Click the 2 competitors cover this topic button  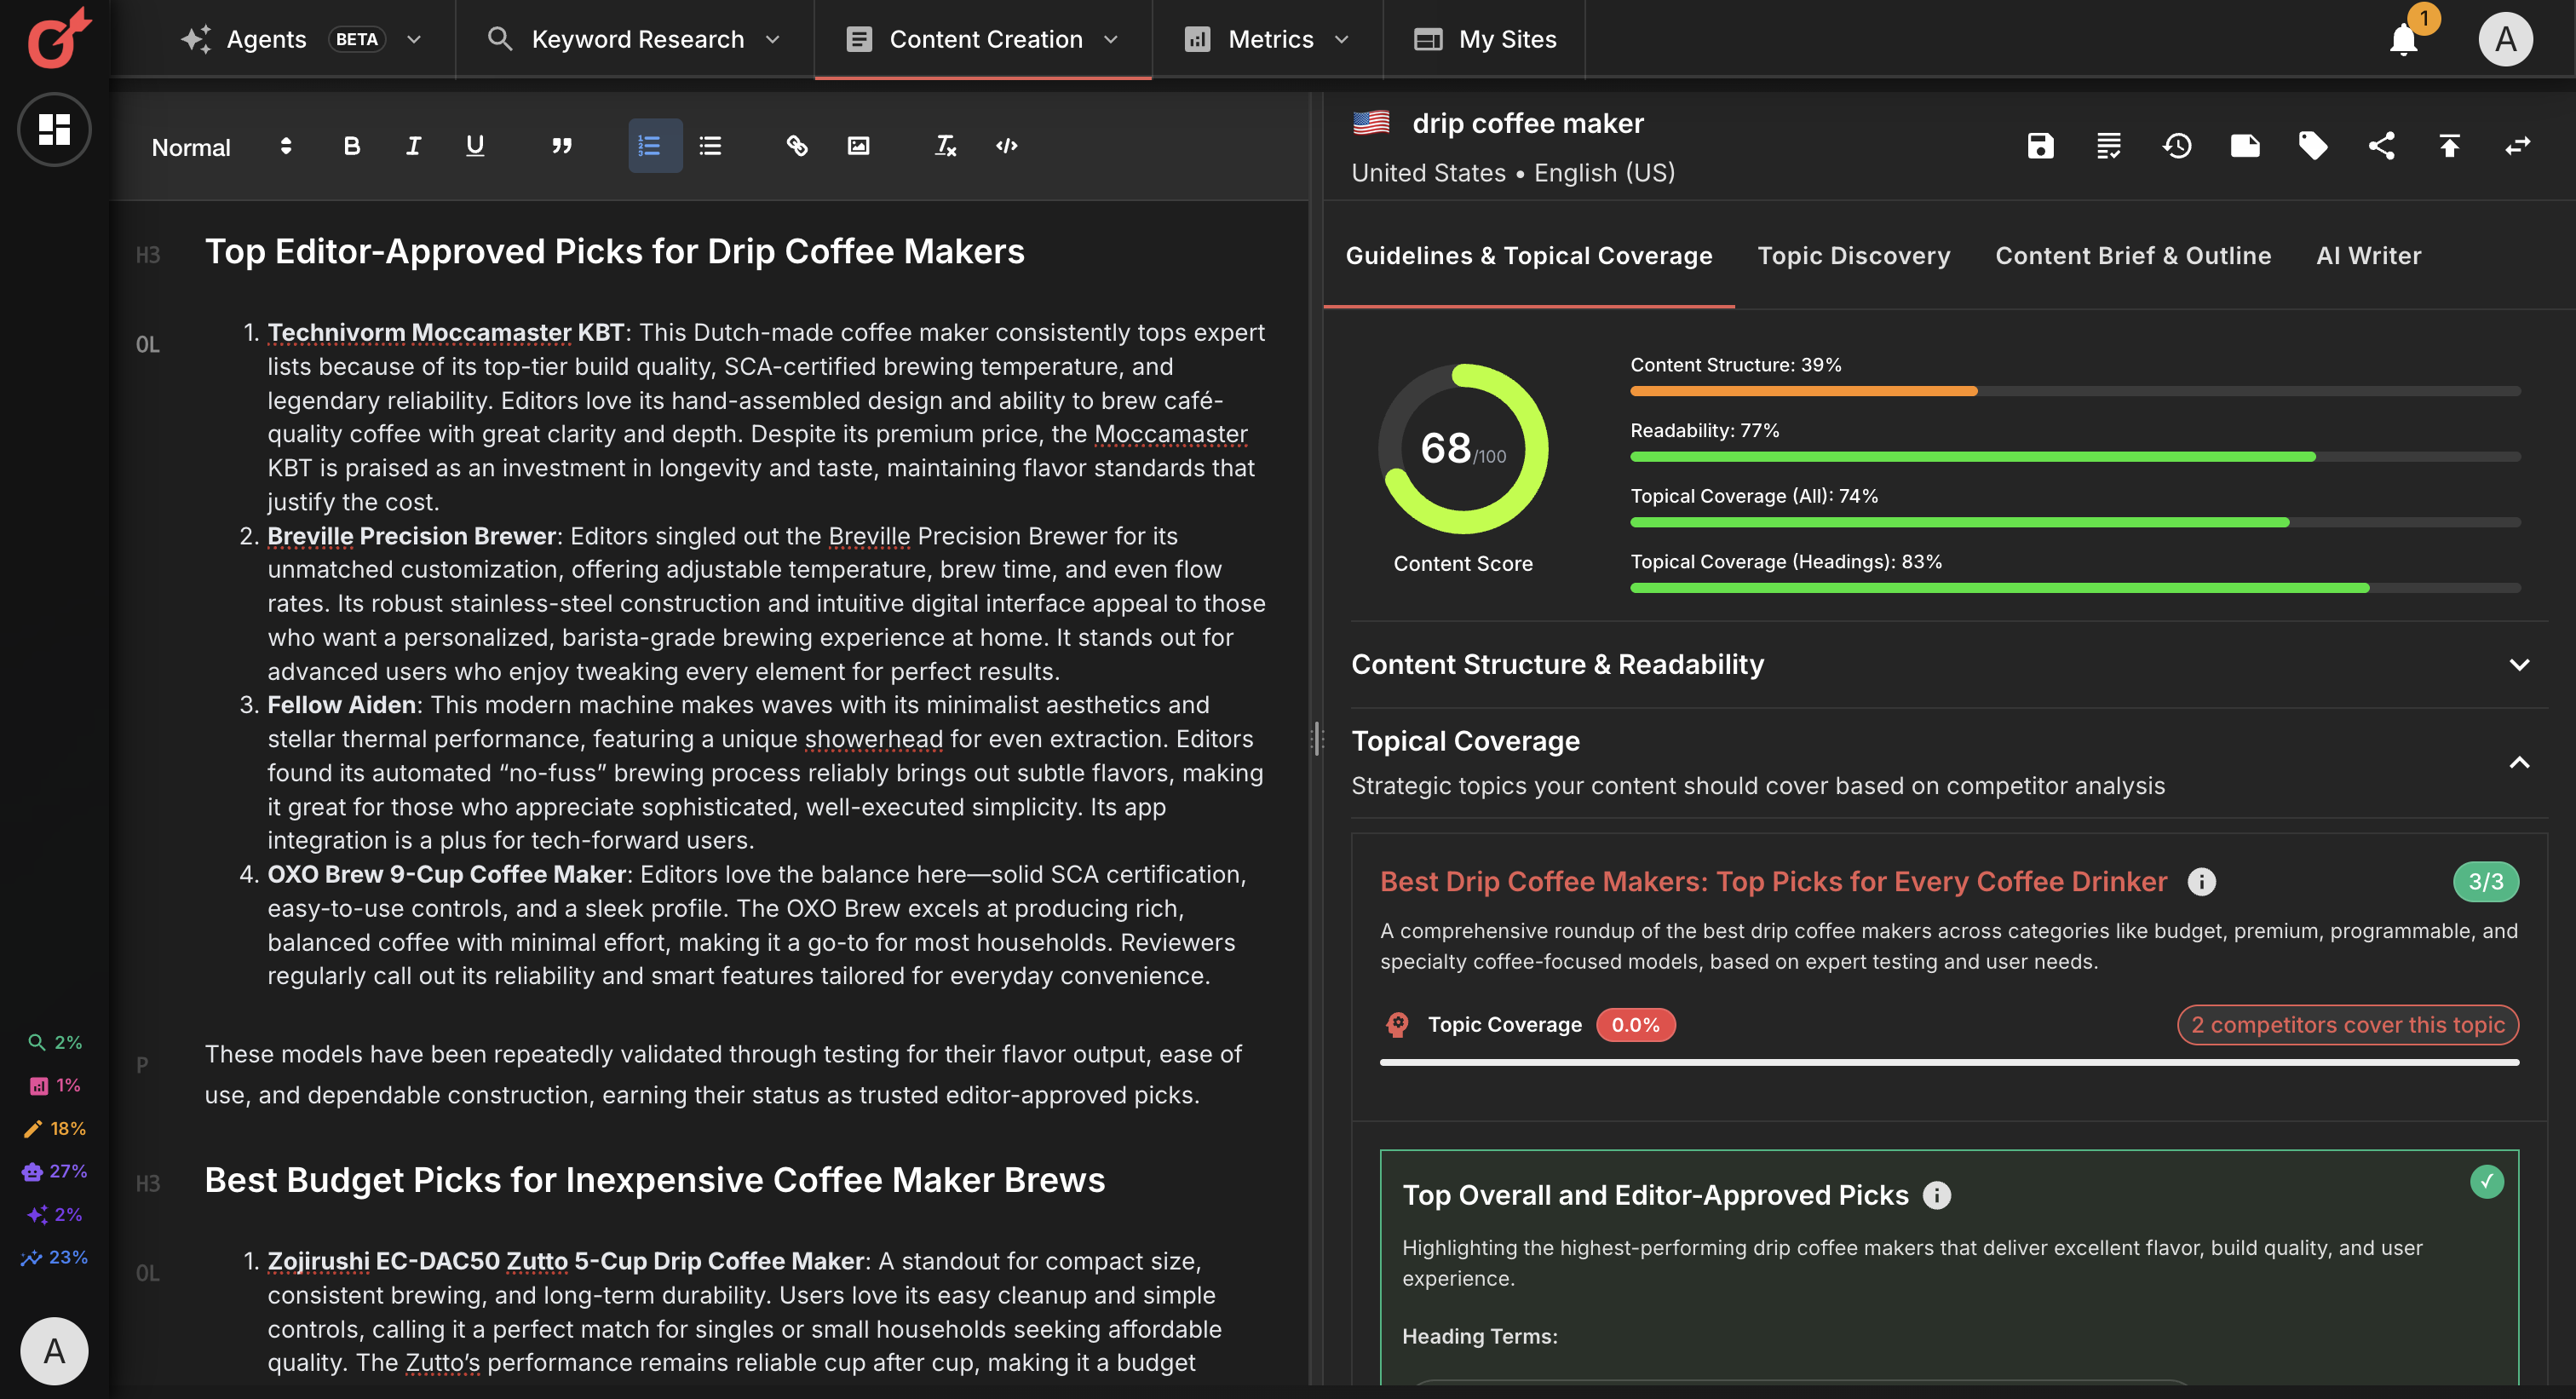(2347, 1025)
